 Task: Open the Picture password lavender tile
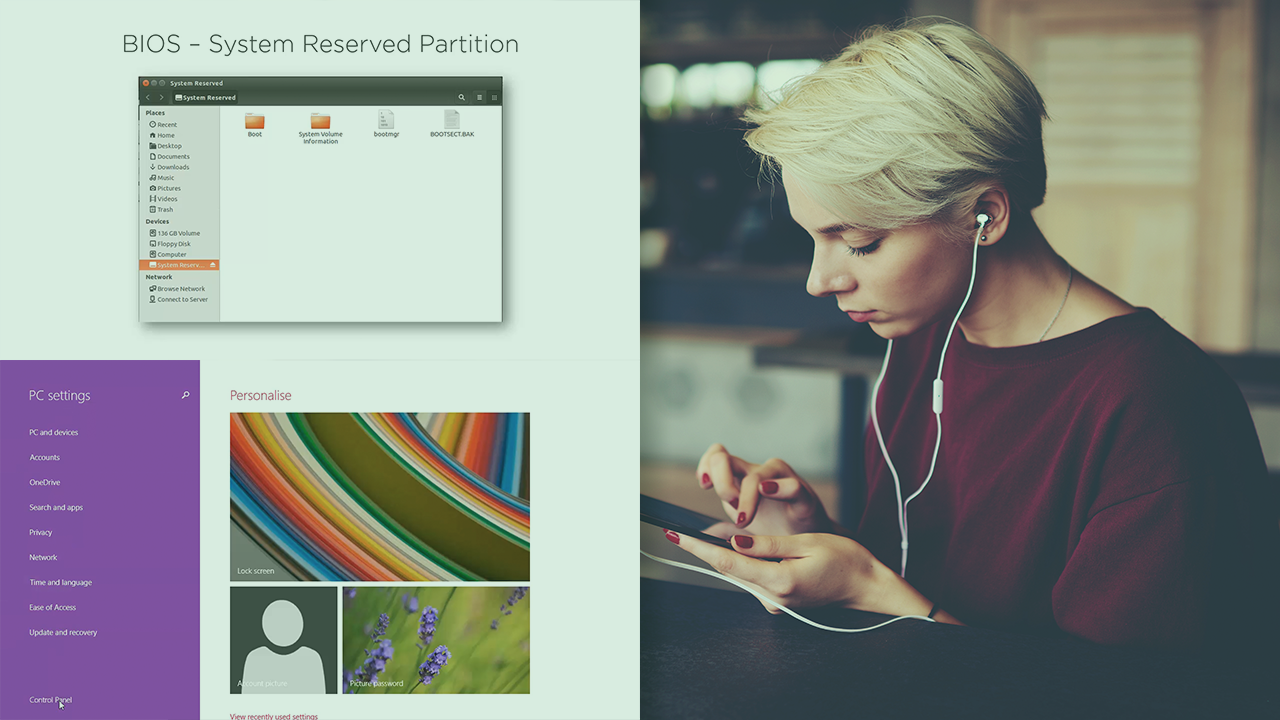[x=436, y=640]
